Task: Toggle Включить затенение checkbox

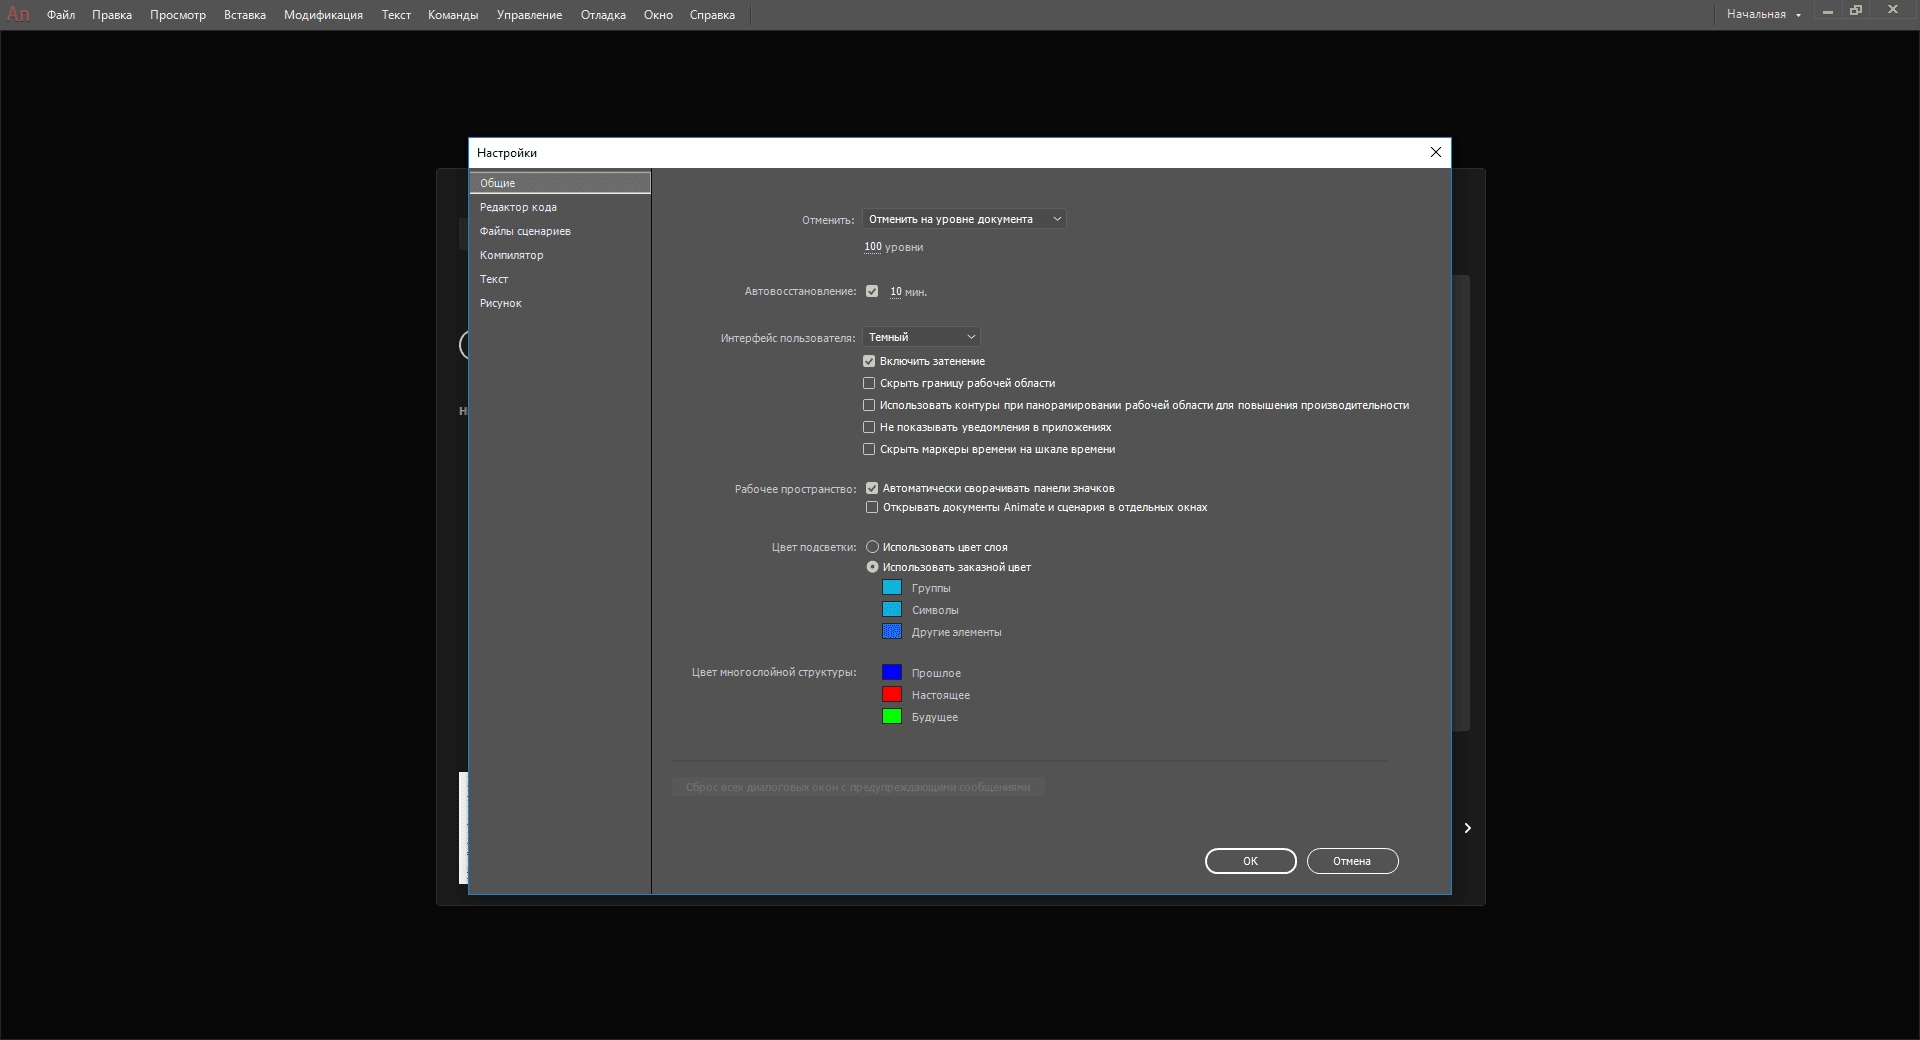Action: point(869,361)
